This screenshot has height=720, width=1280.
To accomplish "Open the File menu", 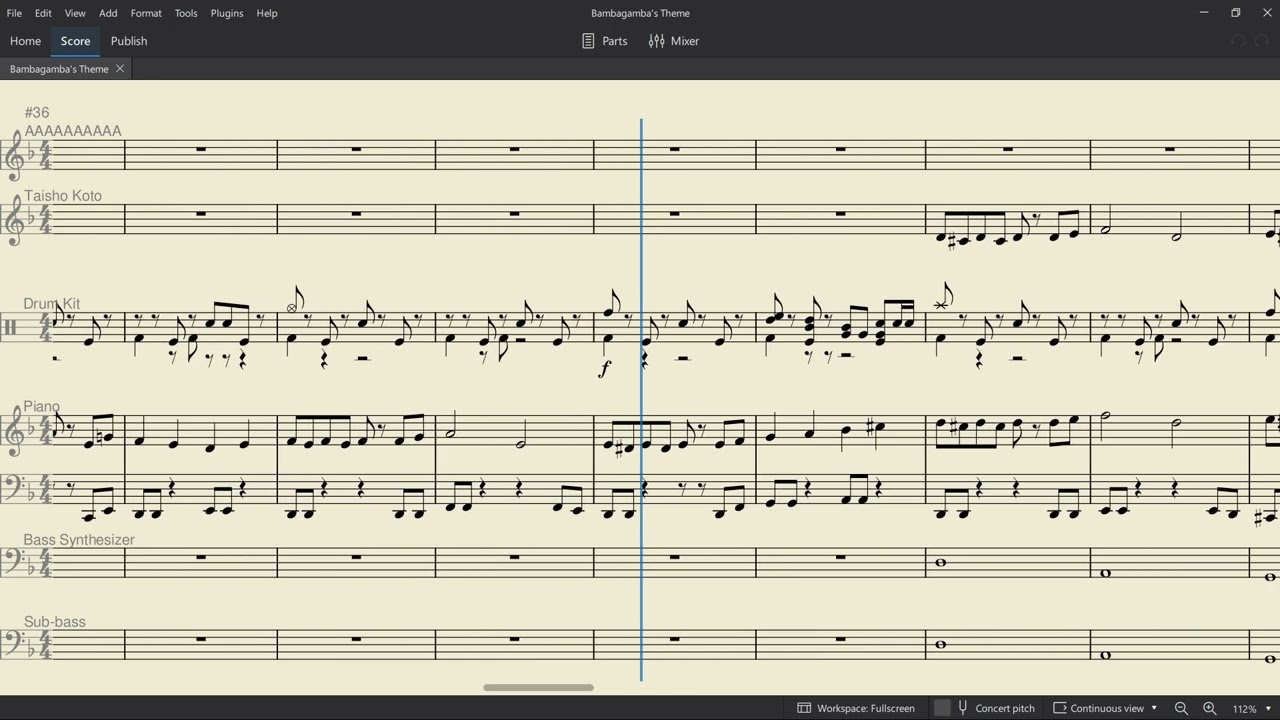I will point(14,13).
